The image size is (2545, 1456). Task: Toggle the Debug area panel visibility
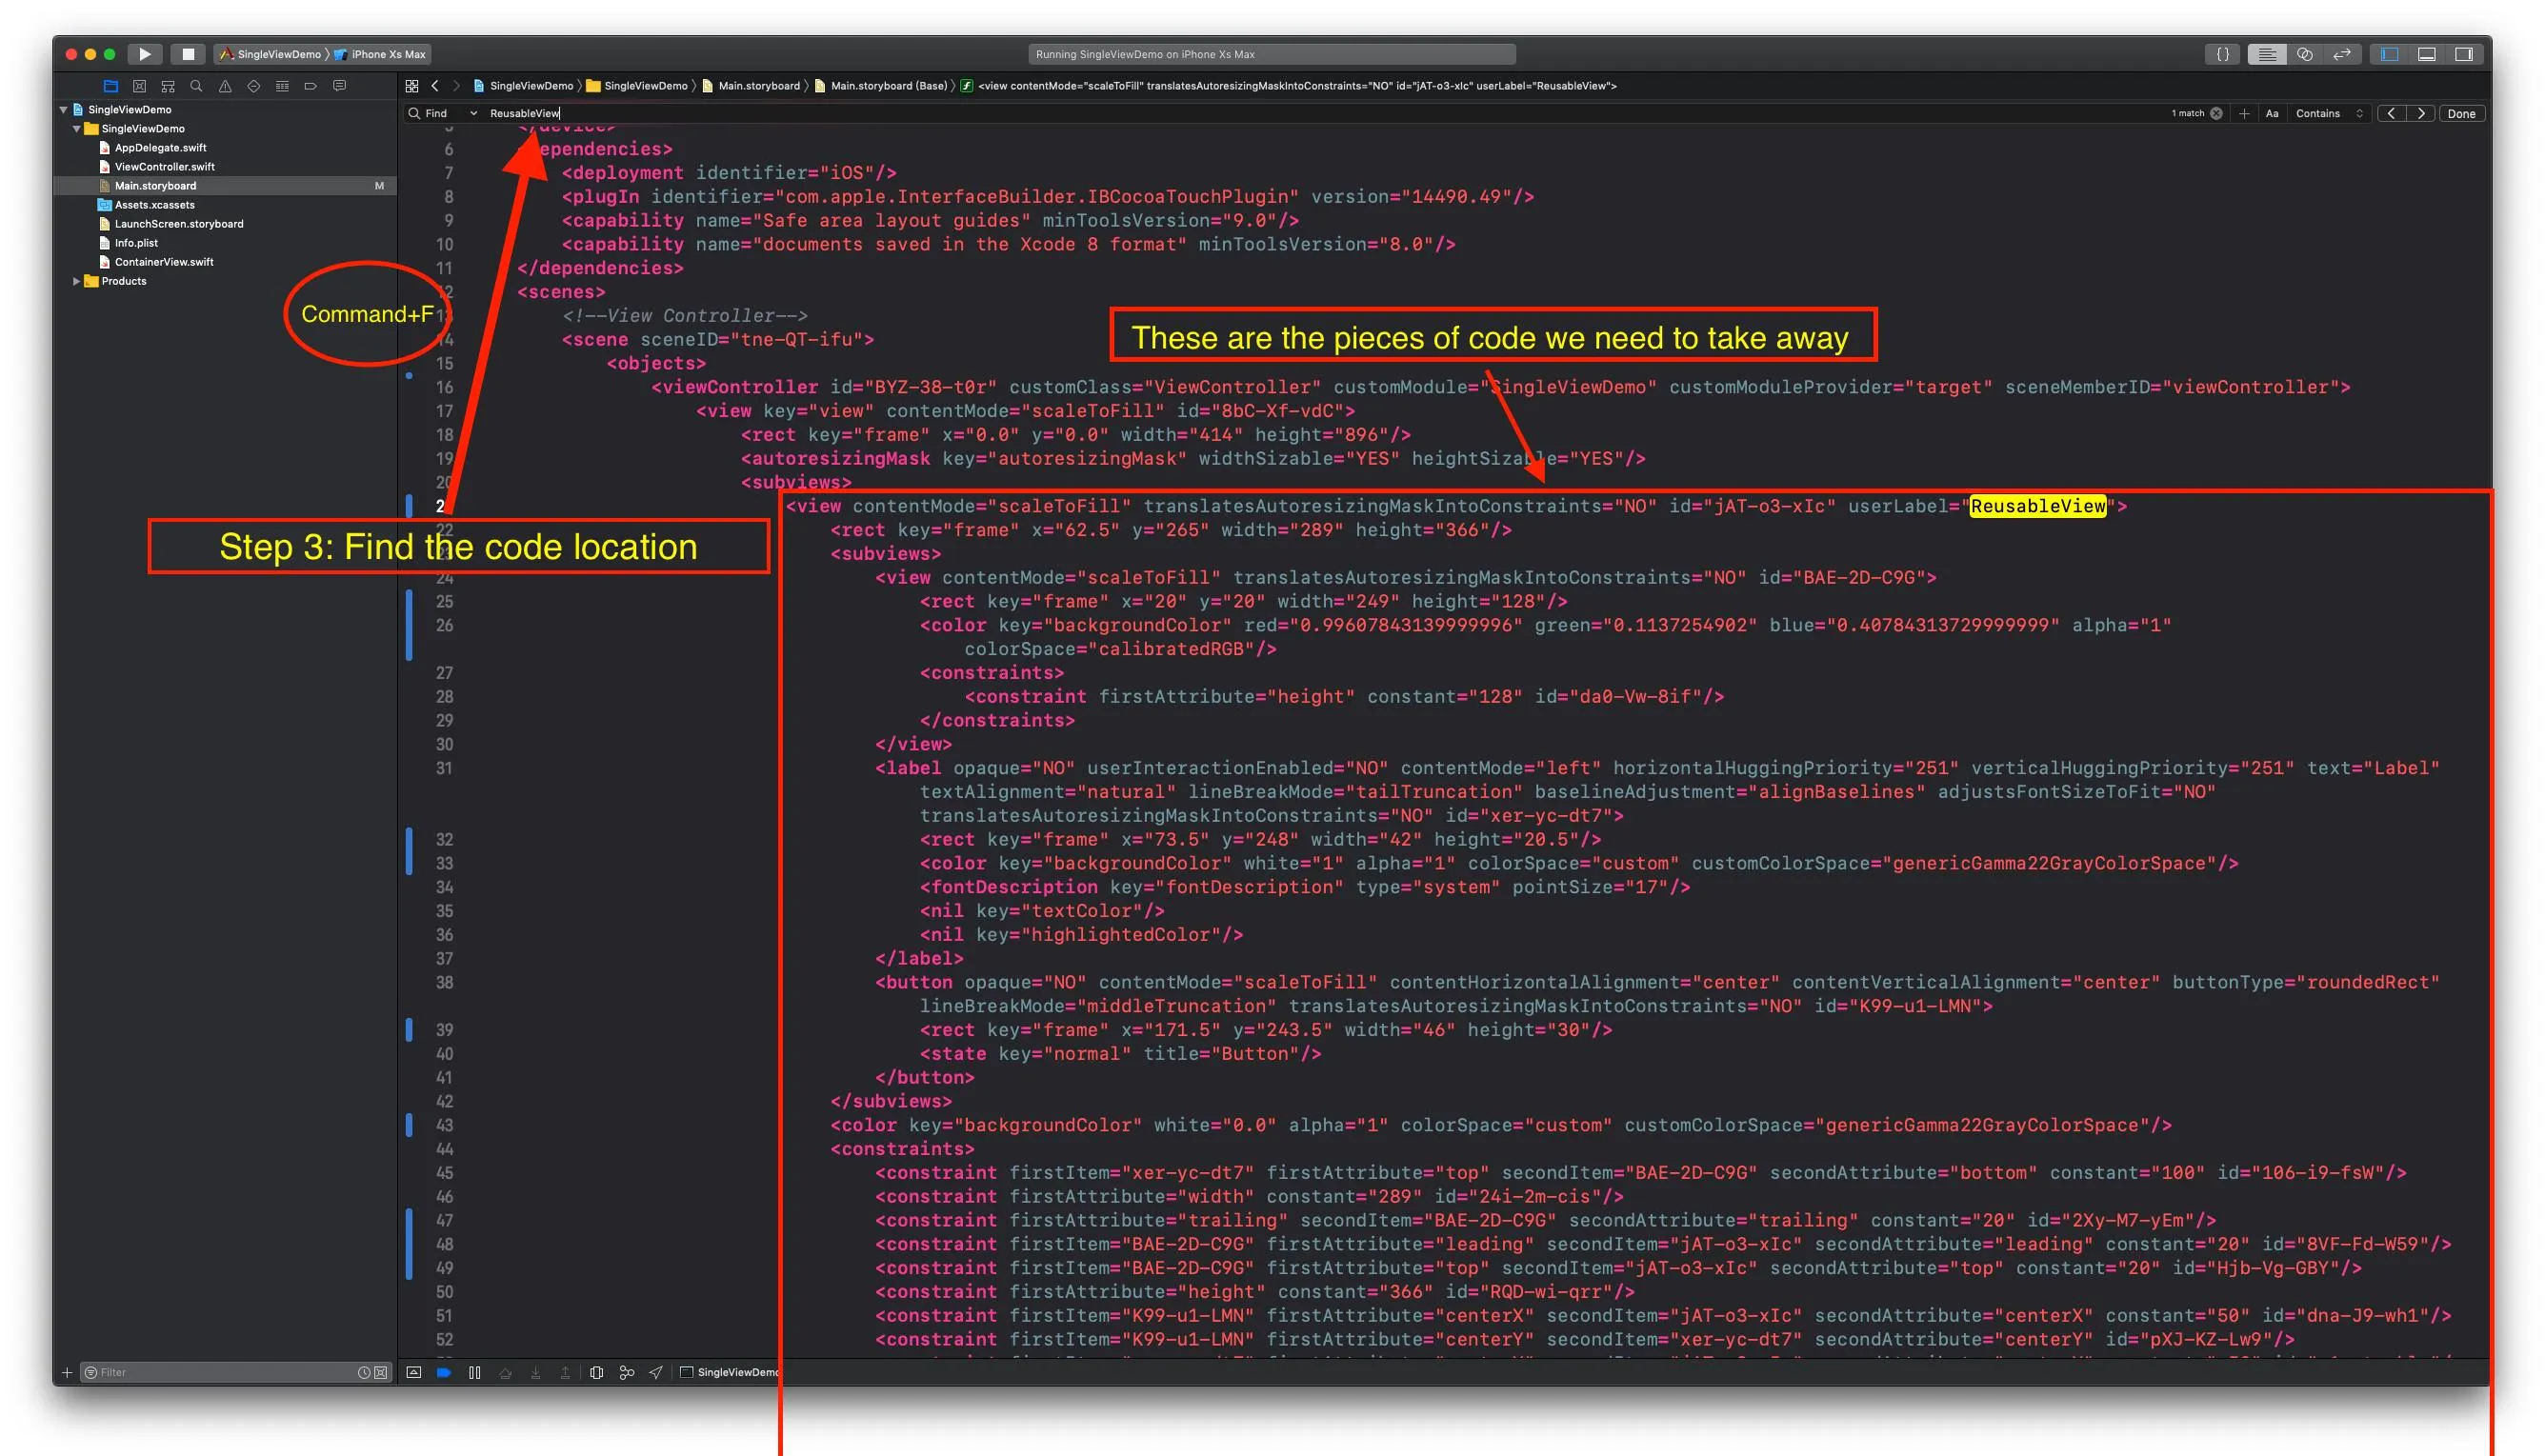pos(2426,54)
